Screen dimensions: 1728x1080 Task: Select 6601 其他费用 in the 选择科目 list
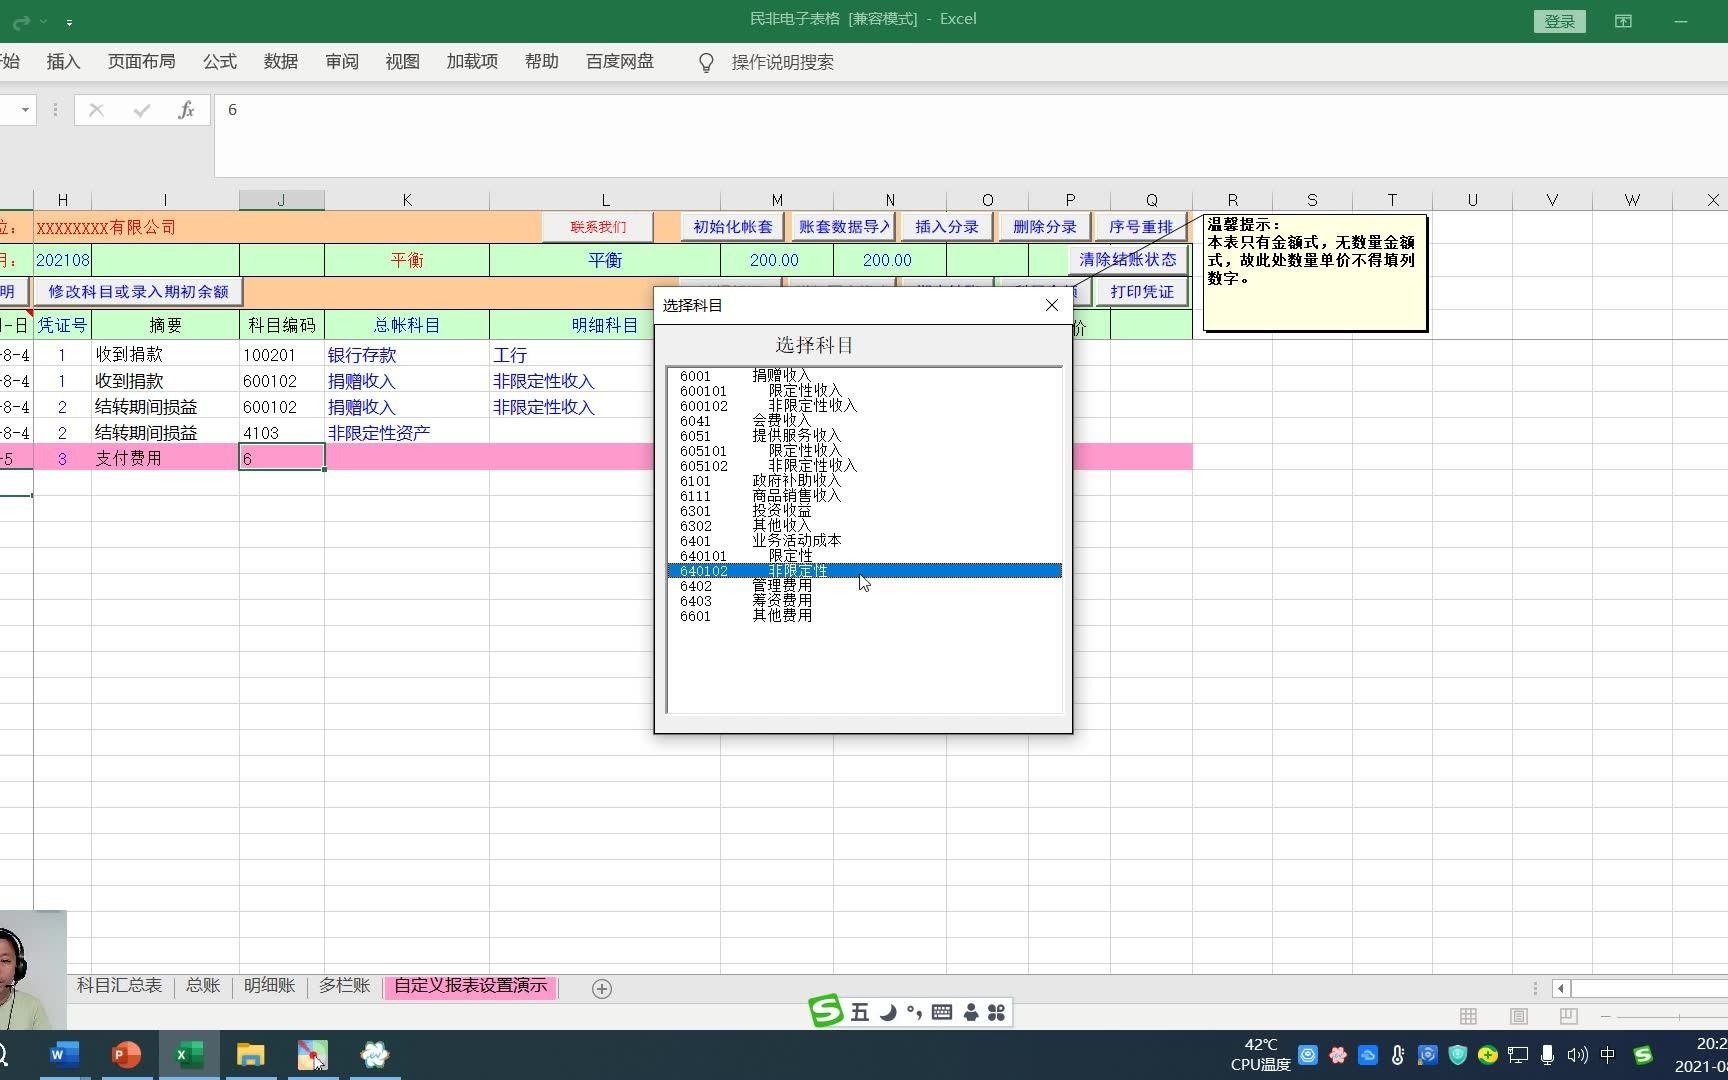pos(760,615)
